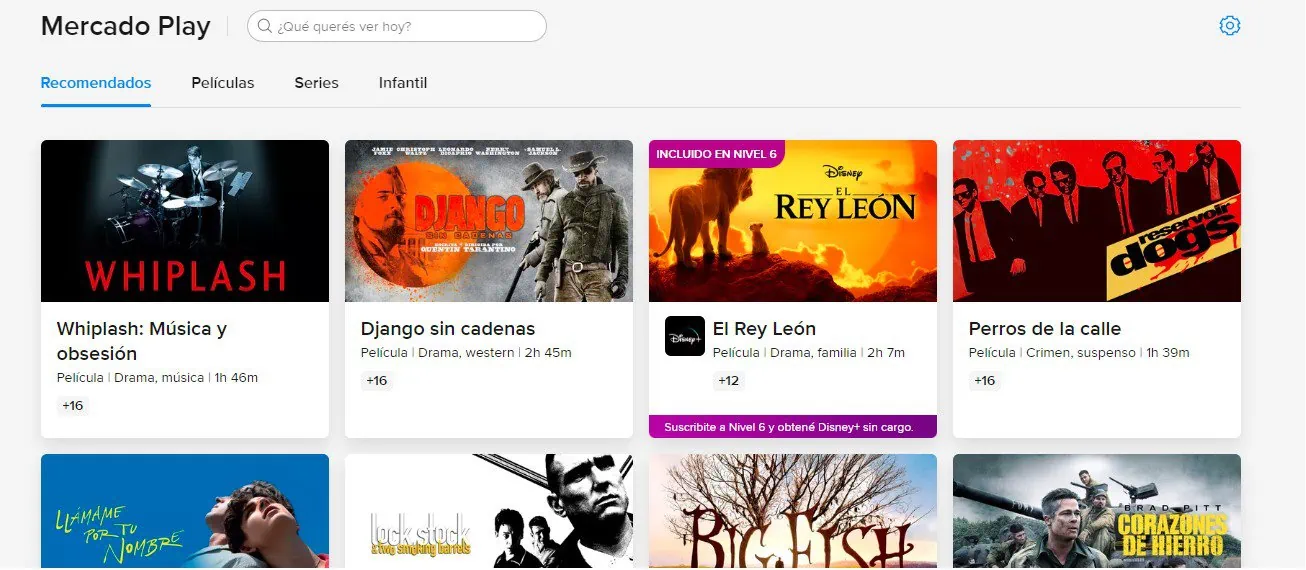Focus the '¿Qué querés ver hoy?' search field
Viewport: 1306px width, 570px height.
pos(397,26)
